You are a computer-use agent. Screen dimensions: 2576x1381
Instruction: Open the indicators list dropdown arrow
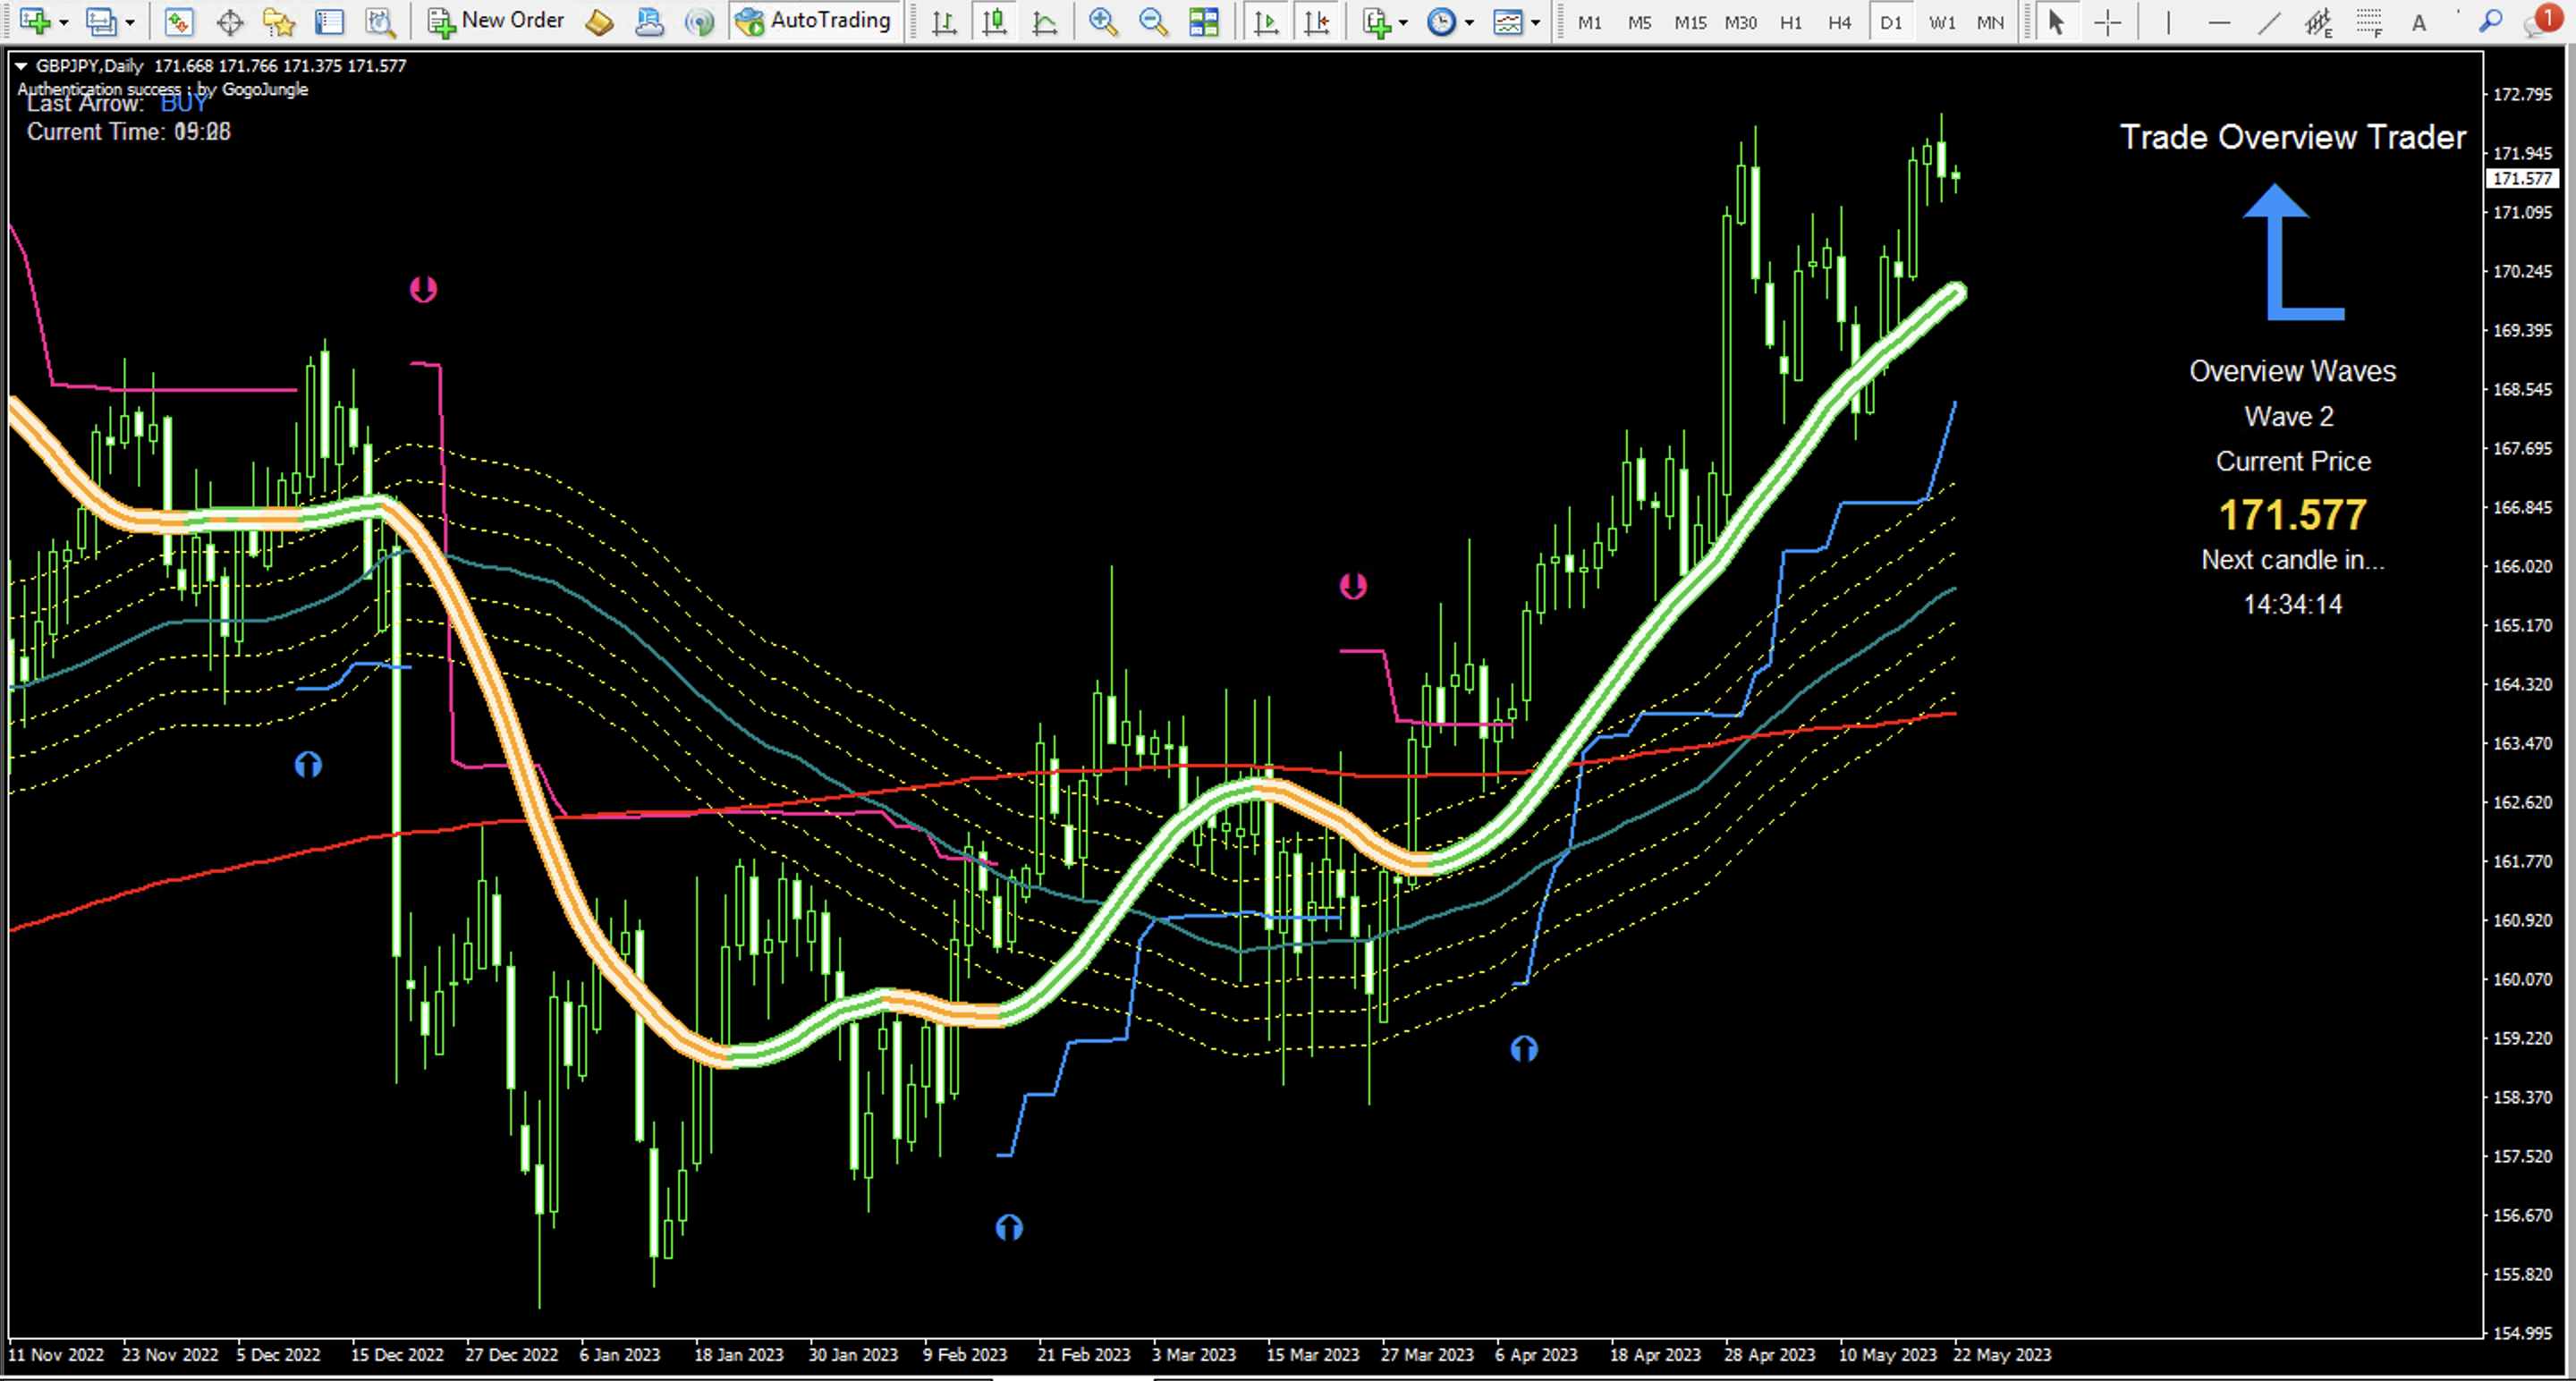1403,22
